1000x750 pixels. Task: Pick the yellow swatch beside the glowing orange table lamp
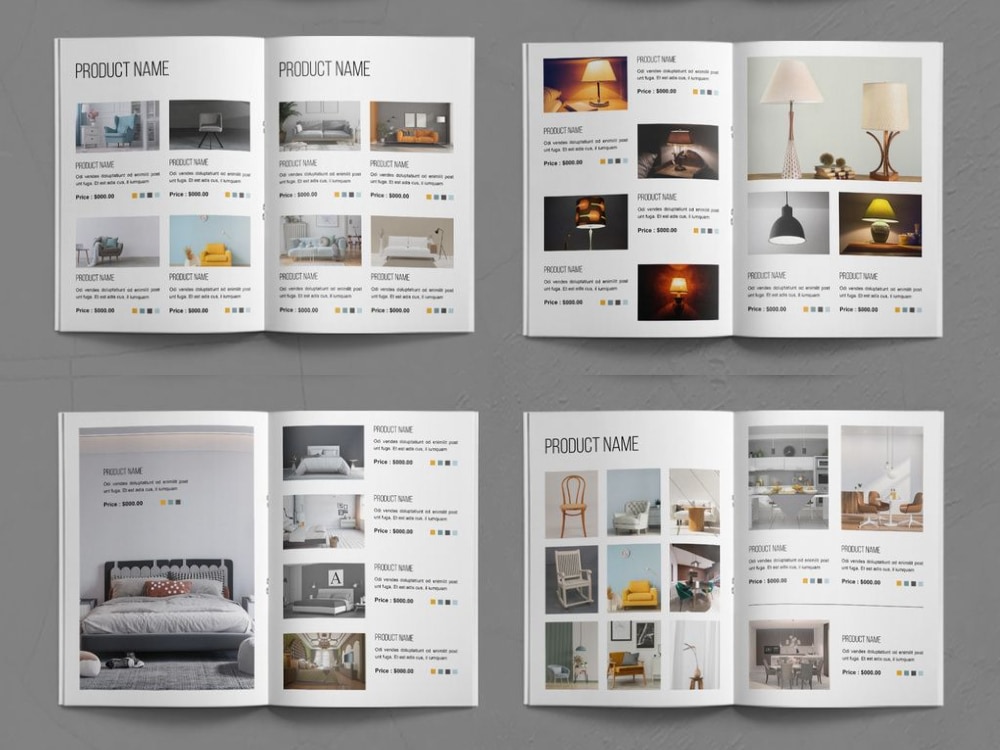tap(696, 92)
